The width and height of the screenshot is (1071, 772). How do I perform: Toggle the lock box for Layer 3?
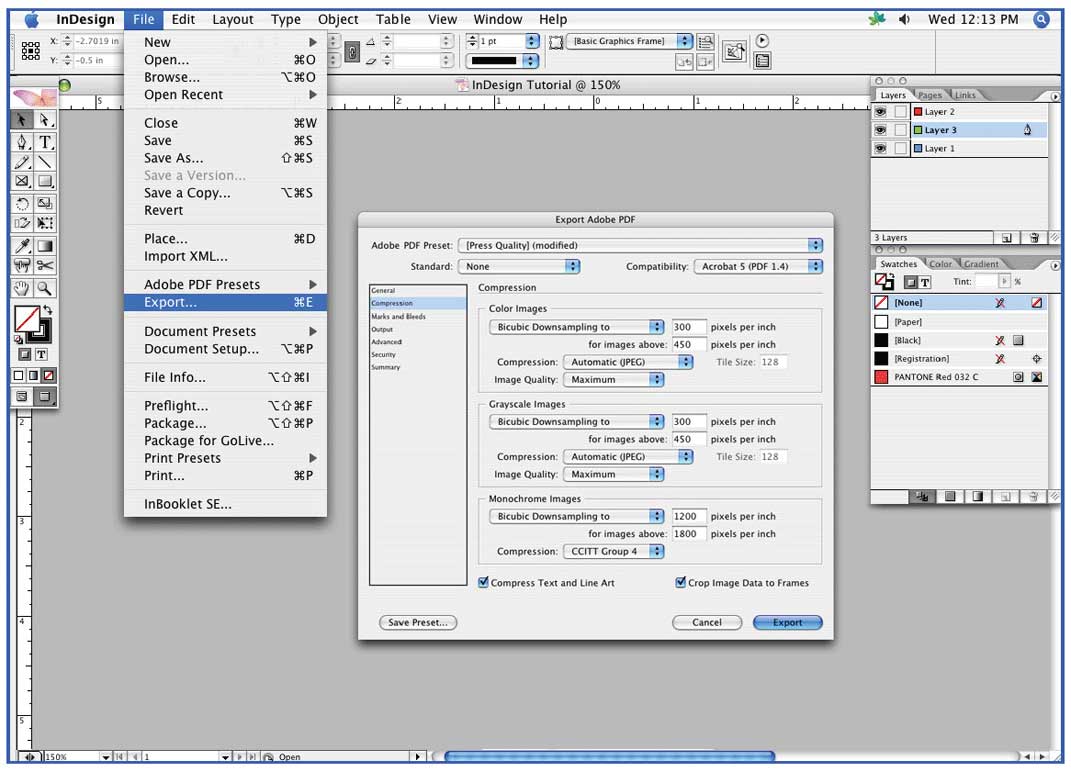[901, 130]
